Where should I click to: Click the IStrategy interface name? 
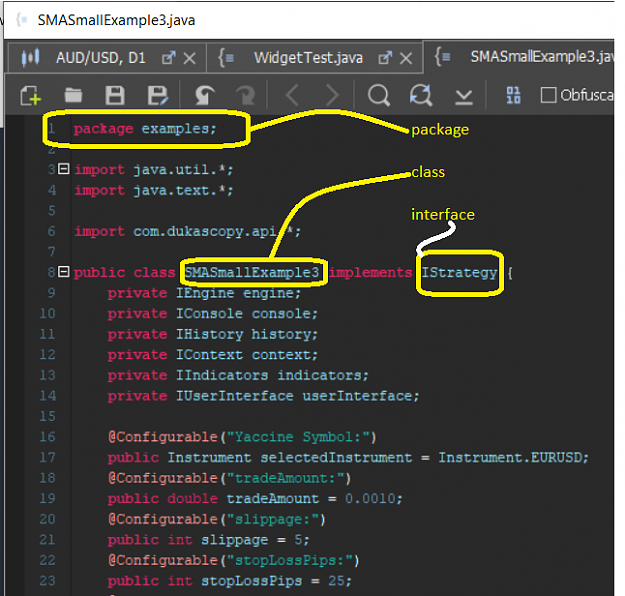click(x=460, y=273)
